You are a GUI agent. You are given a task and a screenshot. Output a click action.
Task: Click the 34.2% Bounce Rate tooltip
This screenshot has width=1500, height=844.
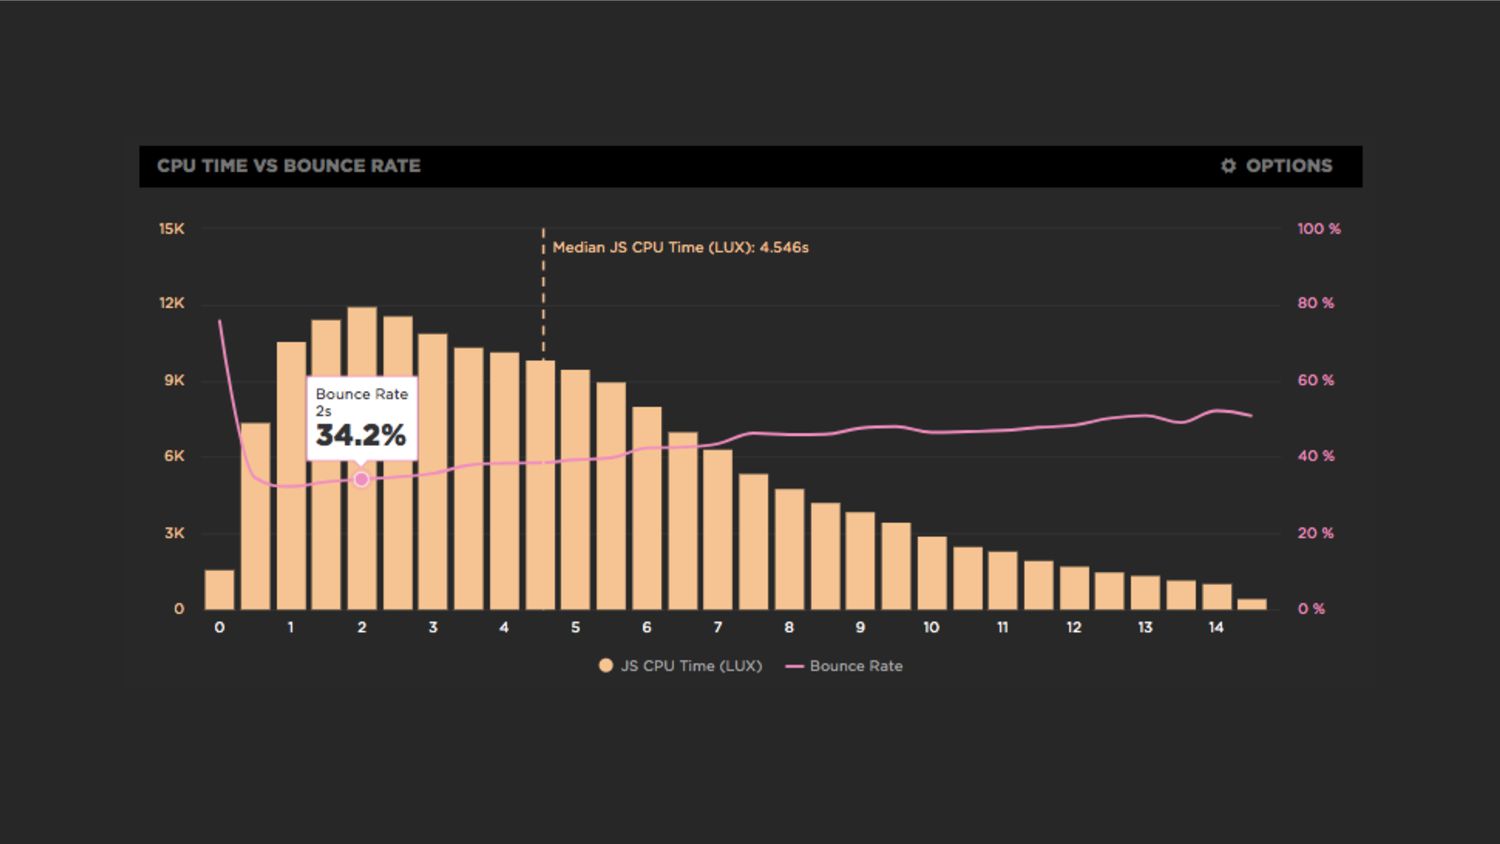pos(361,418)
